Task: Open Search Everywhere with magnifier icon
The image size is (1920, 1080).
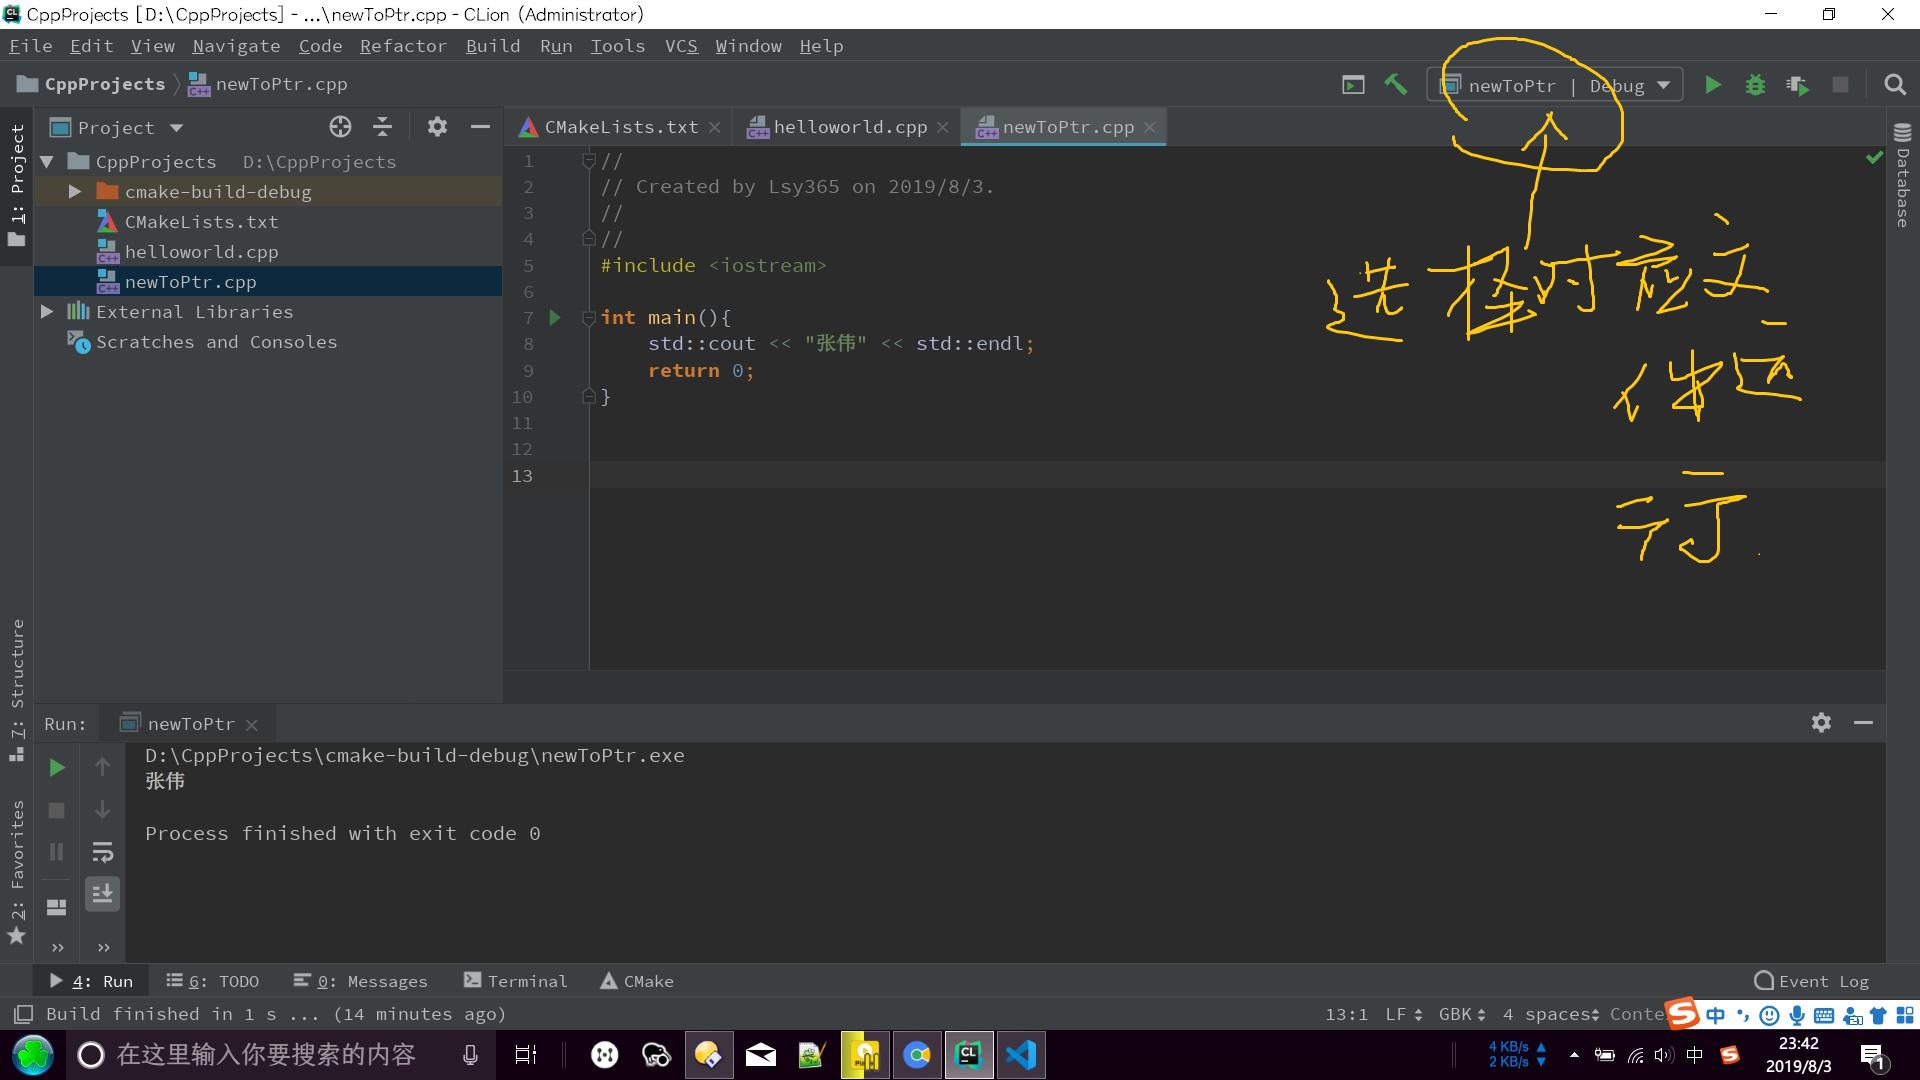Action: click(x=1895, y=85)
